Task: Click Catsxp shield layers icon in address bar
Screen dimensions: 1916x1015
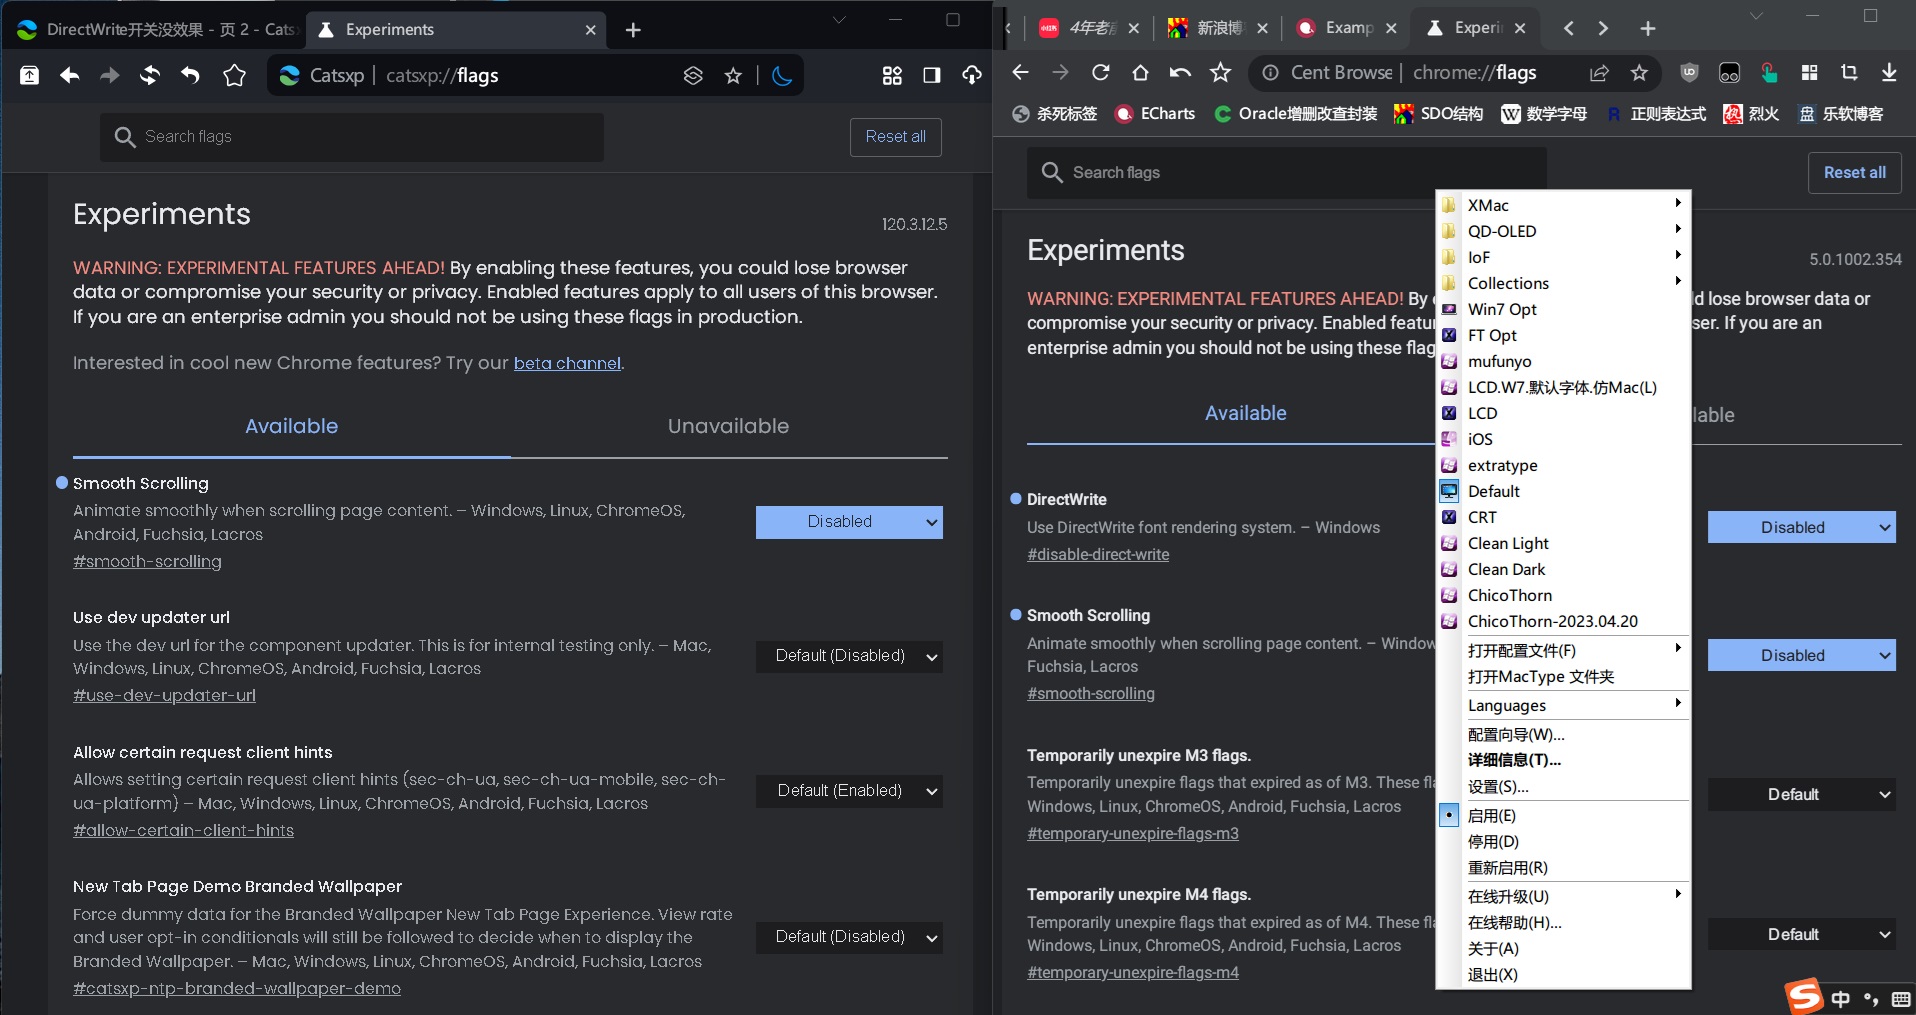Action: tap(693, 75)
